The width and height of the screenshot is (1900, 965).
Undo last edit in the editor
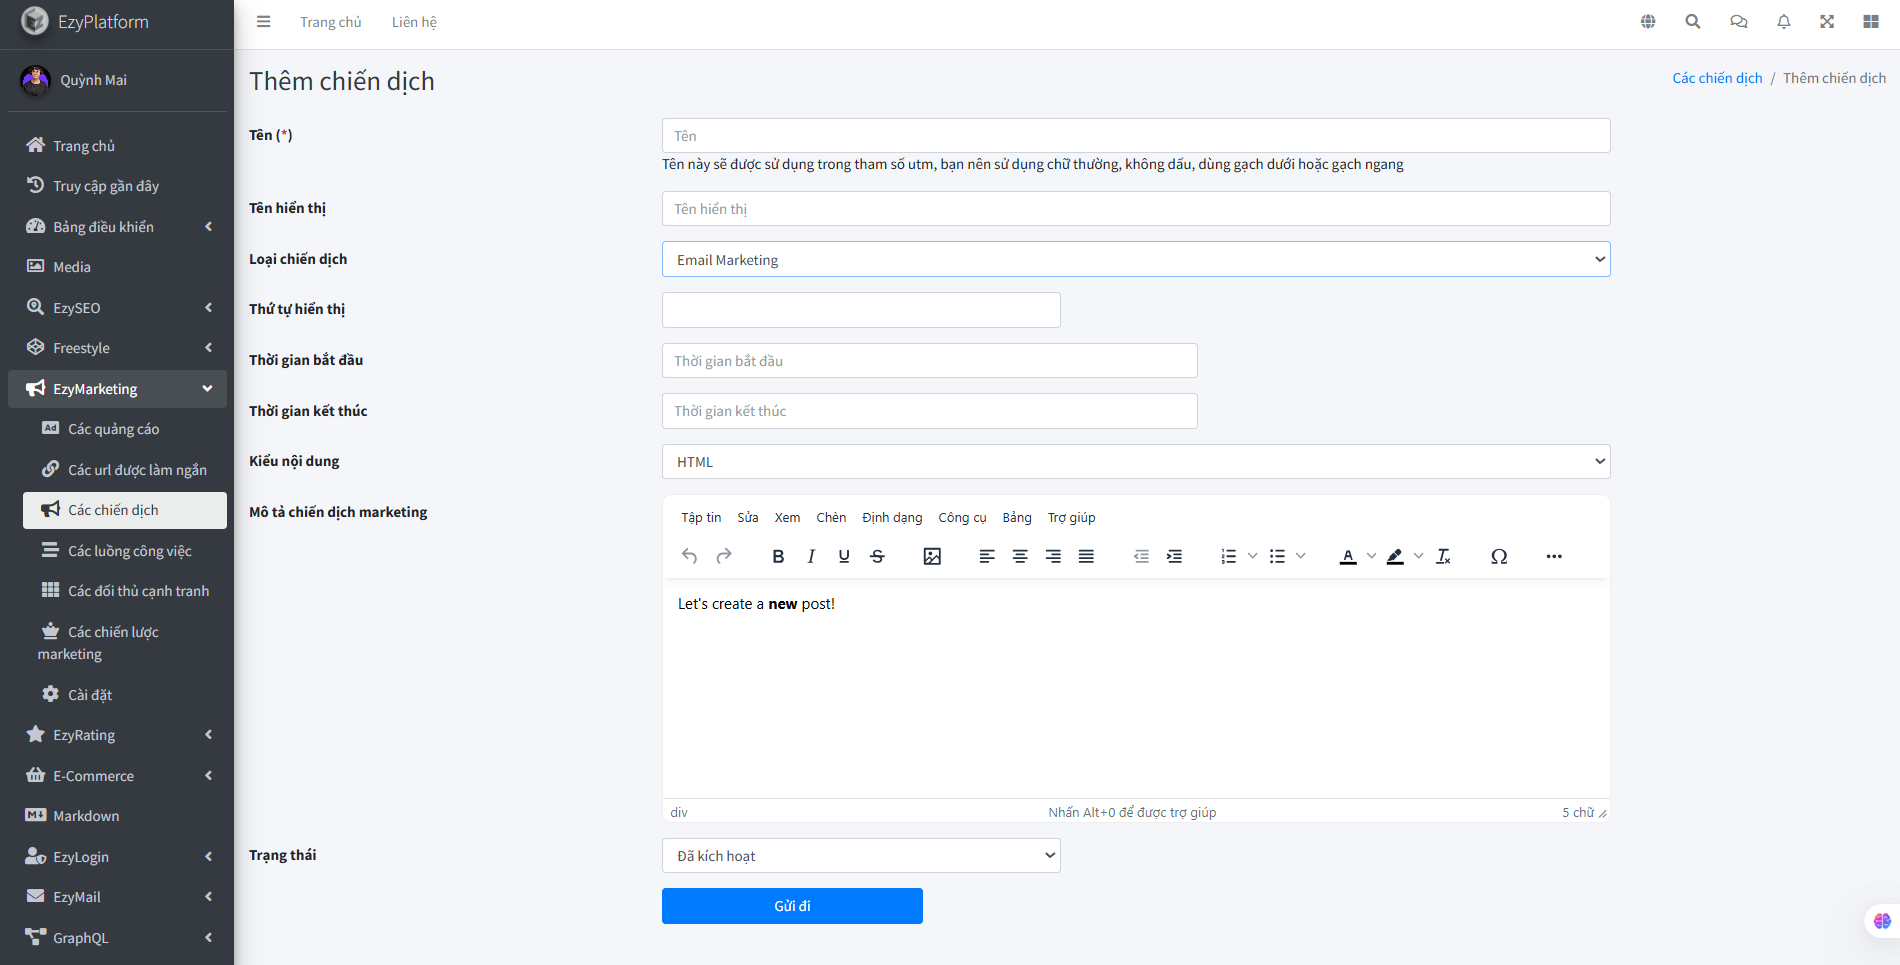click(690, 556)
